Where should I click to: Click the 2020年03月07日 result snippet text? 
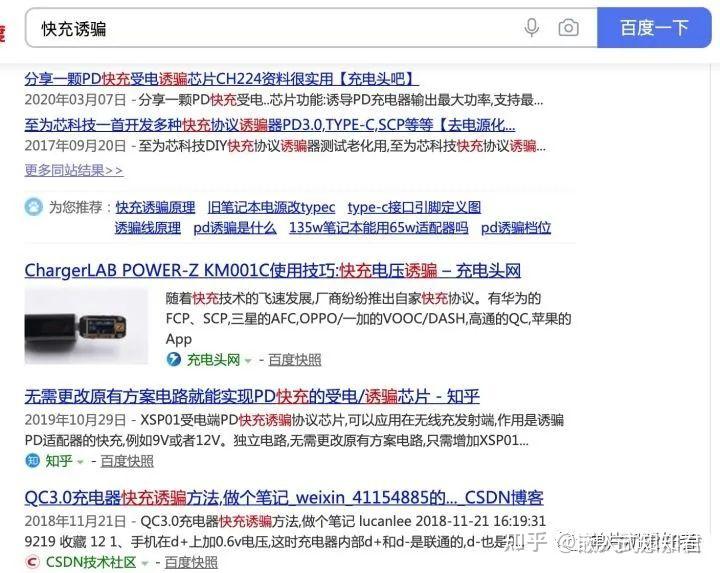click(x=284, y=100)
